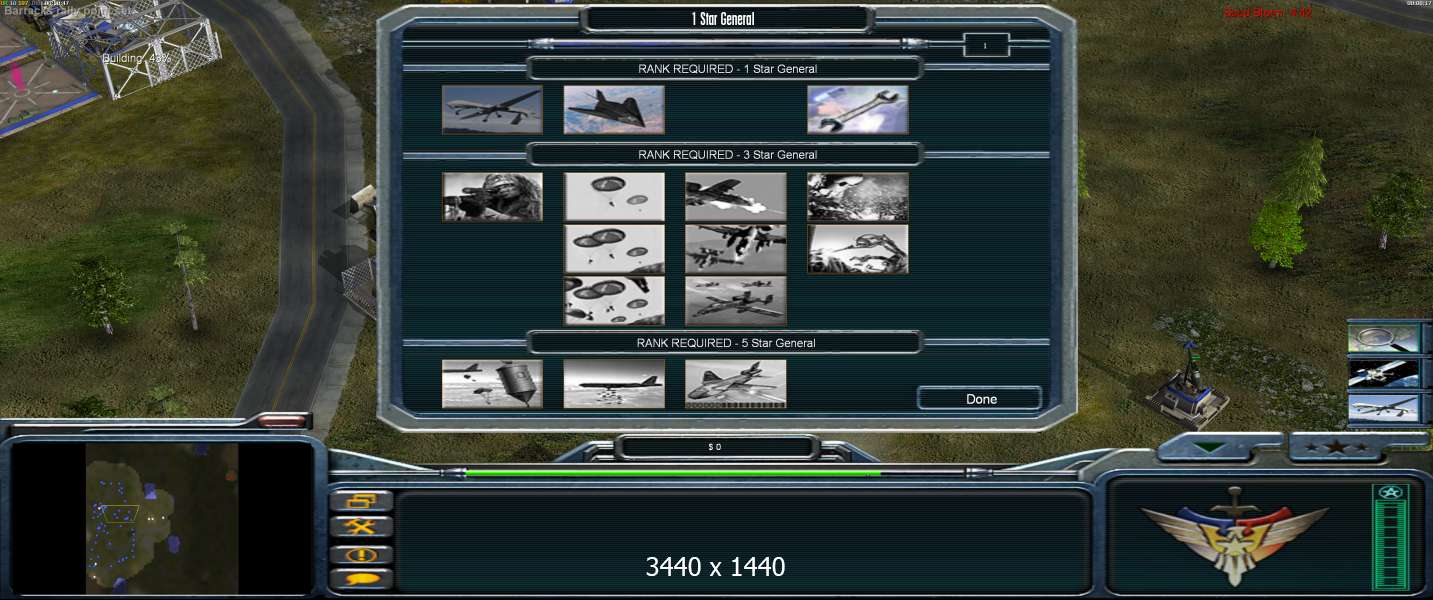Pick the bomber dropping bombs 5 Star power

(x=614, y=384)
